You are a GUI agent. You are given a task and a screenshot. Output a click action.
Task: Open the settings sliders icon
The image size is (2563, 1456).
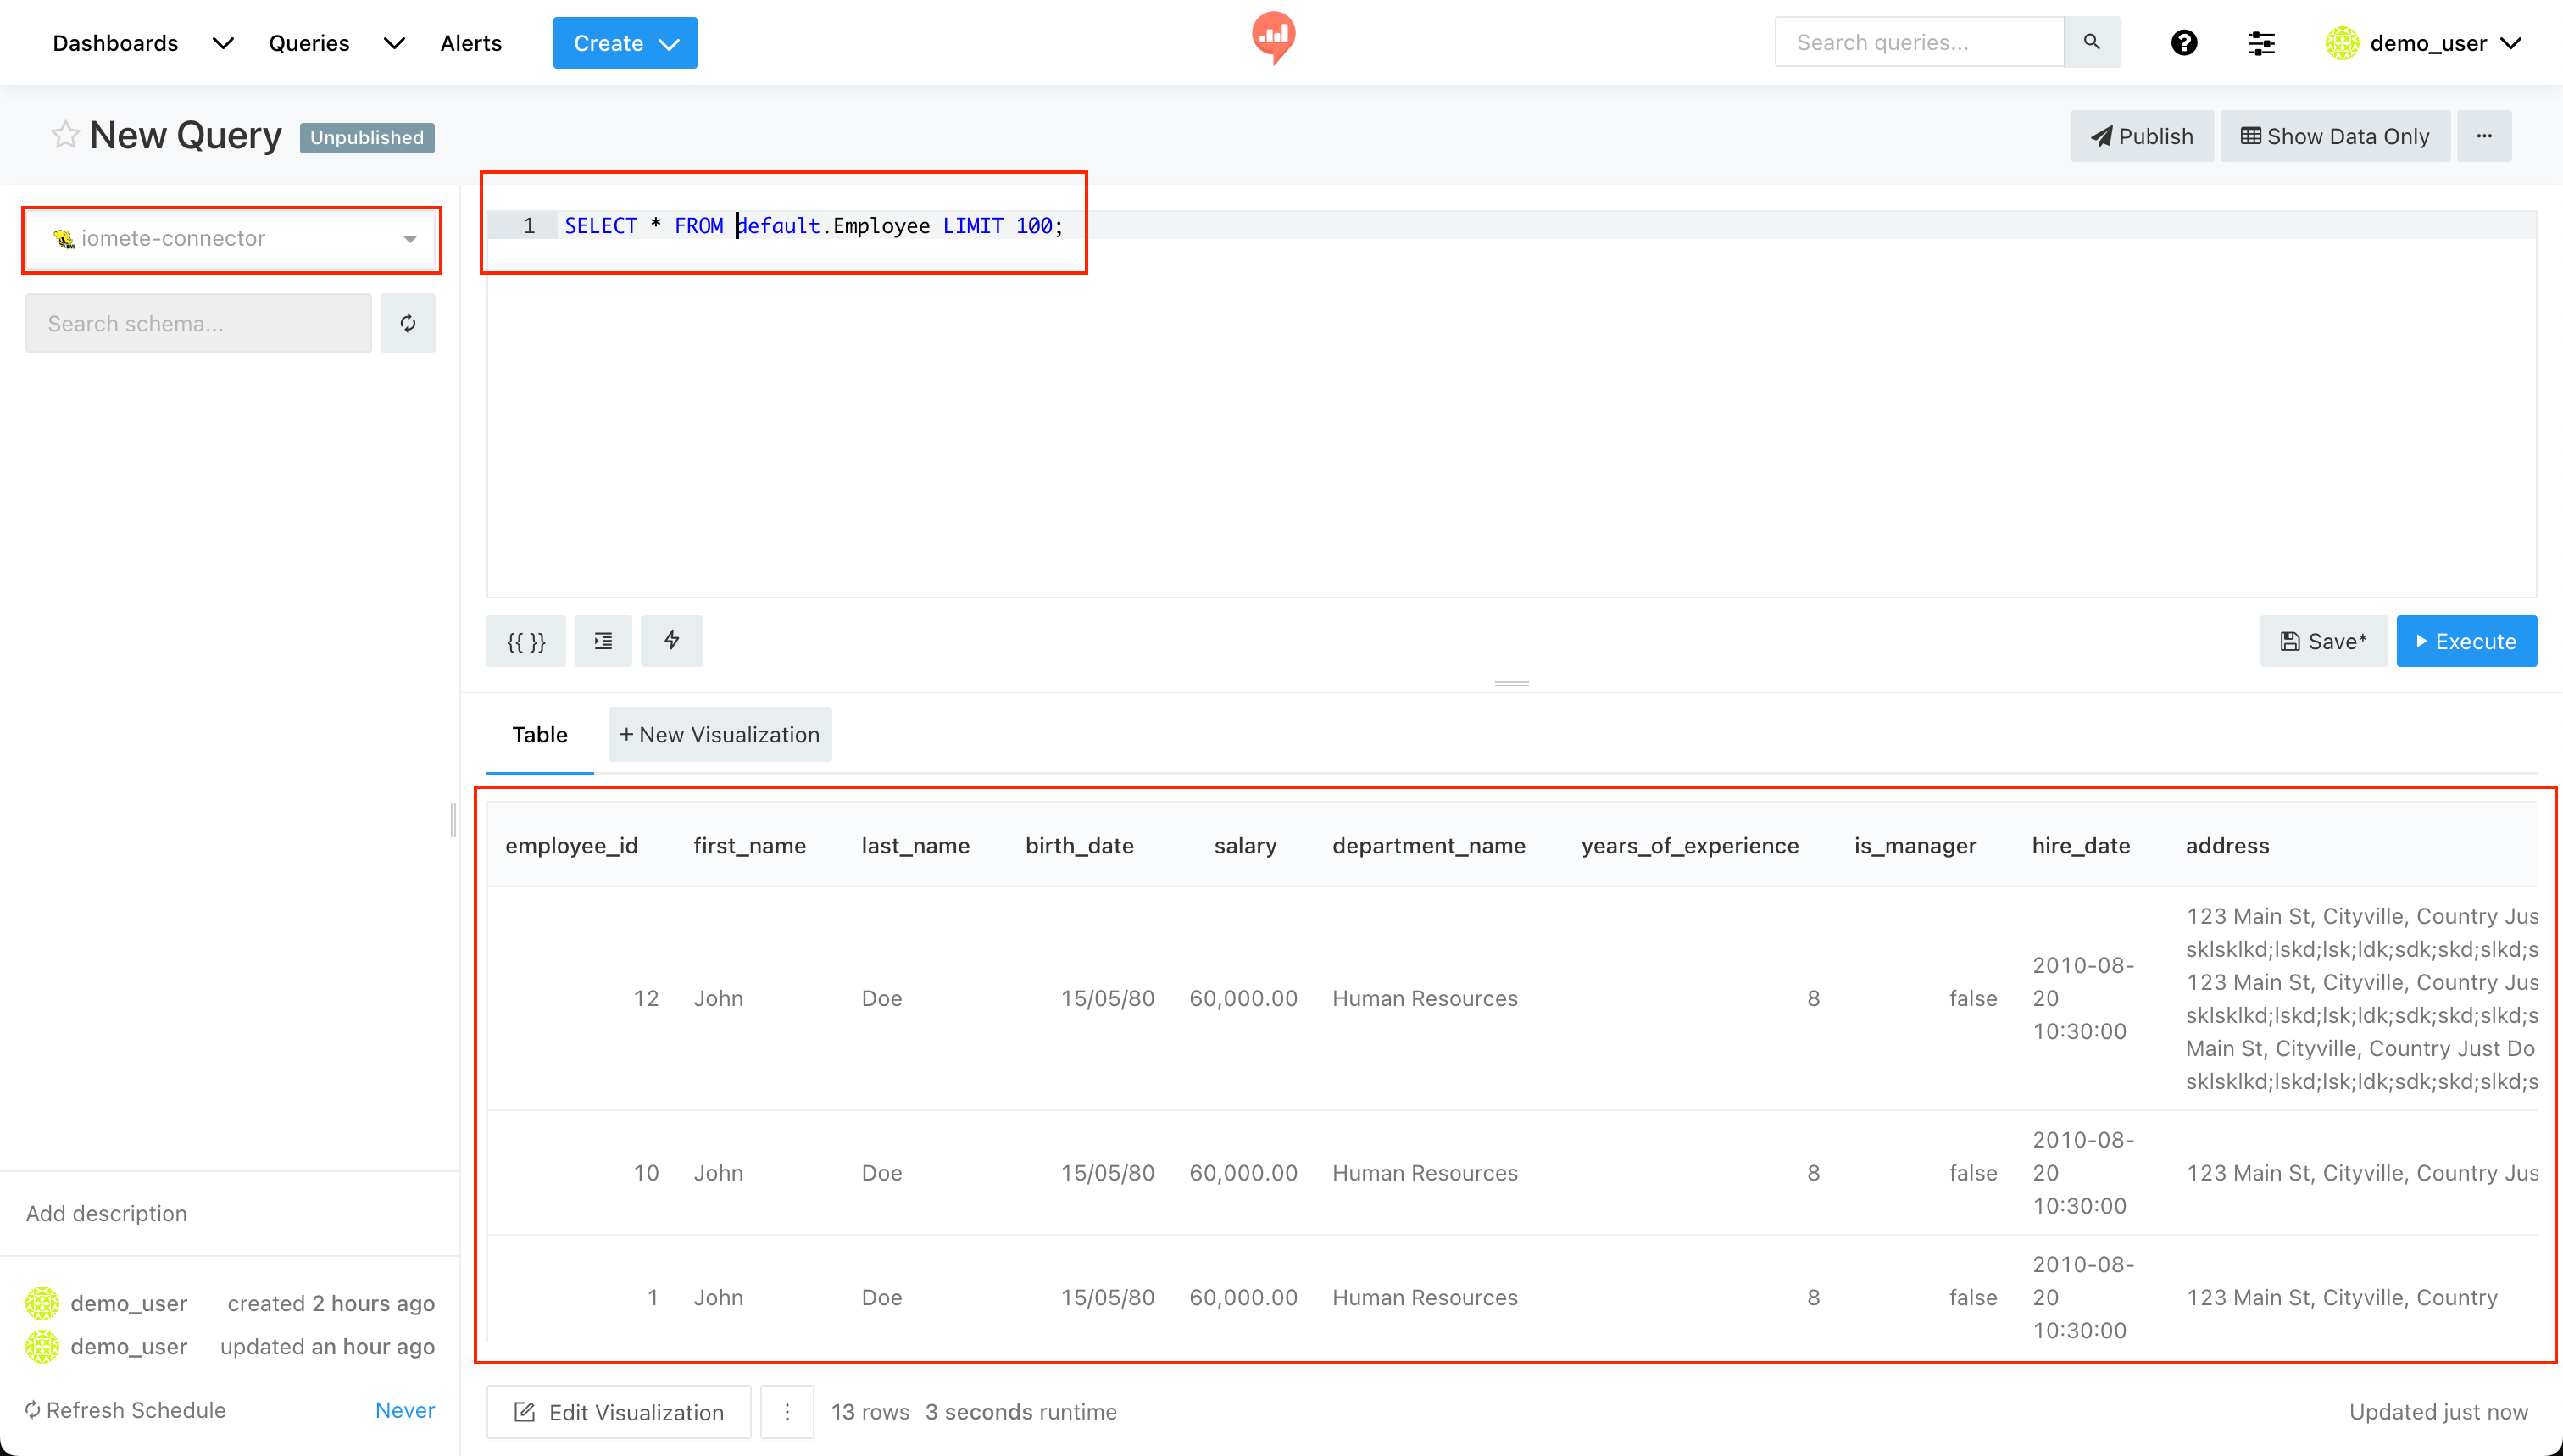pyautogui.click(x=2261, y=43)
